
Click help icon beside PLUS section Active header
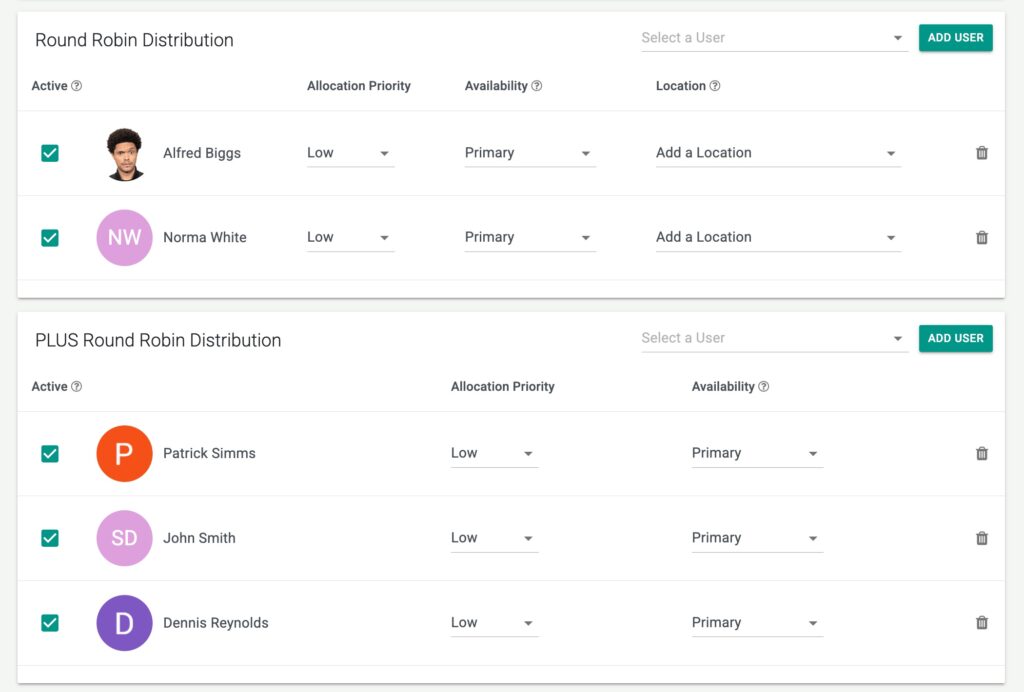coord(77,387)
